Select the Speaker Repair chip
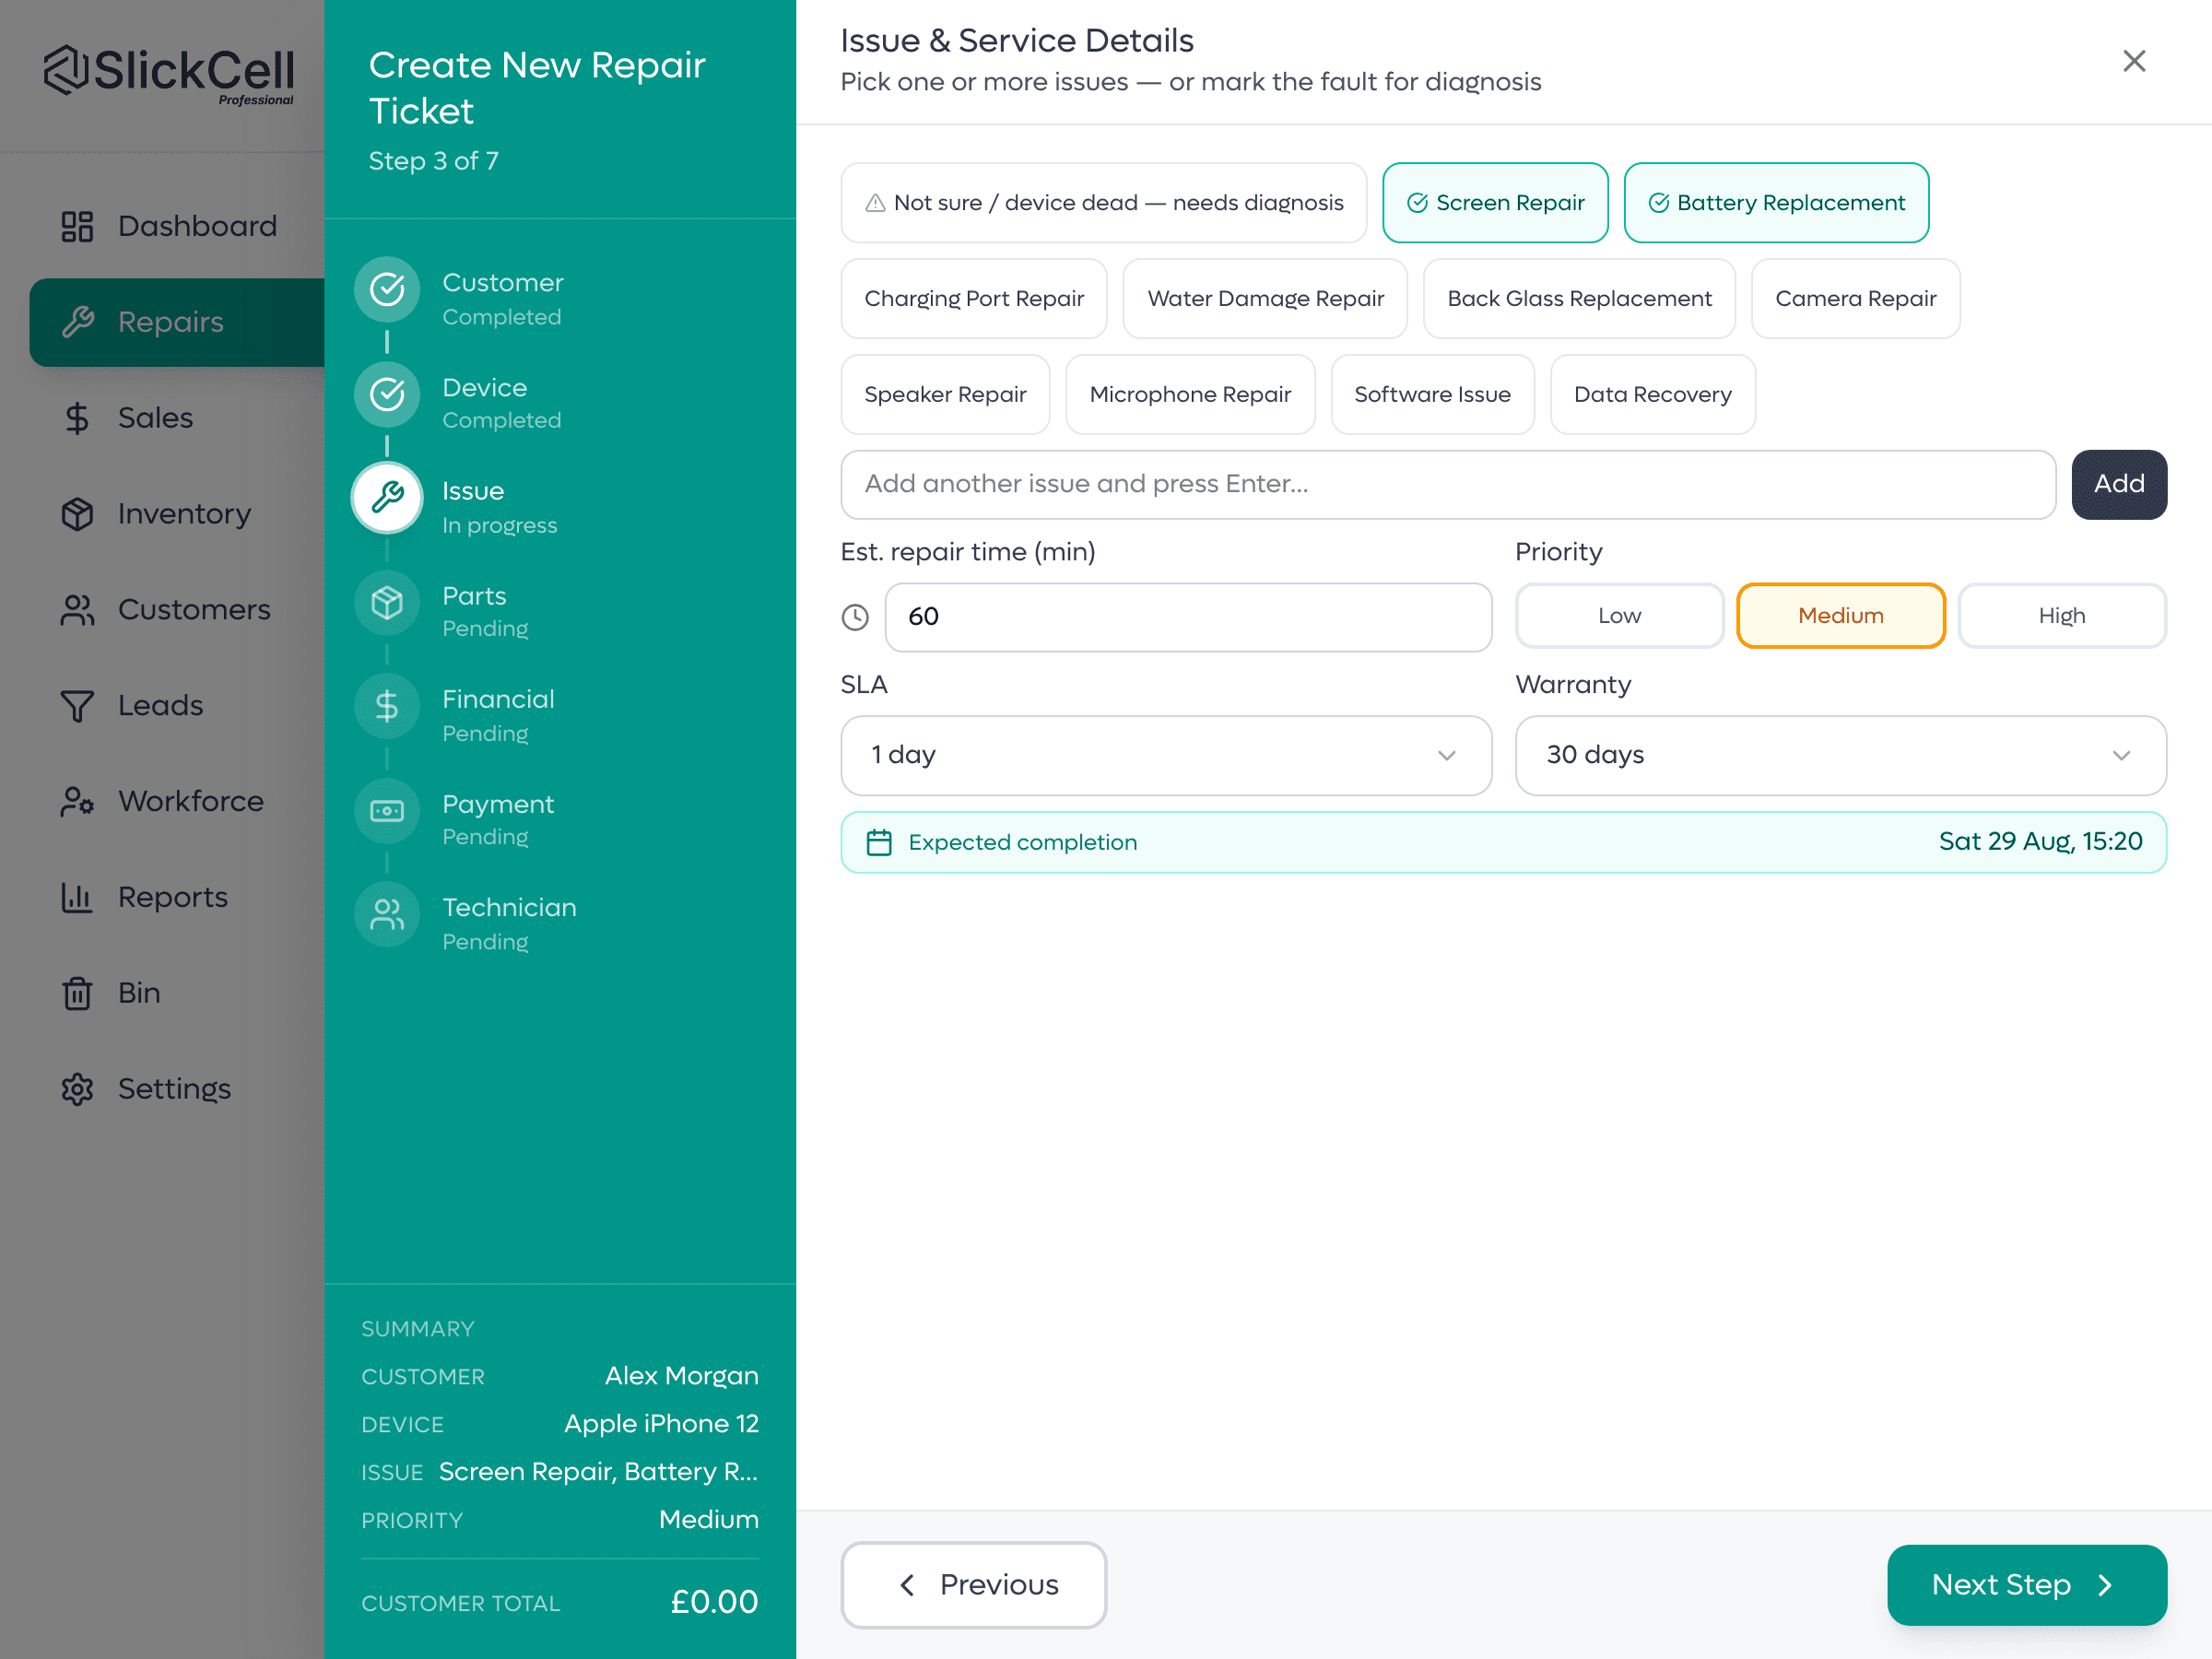 pyautogui.click(x=945, y=395)
